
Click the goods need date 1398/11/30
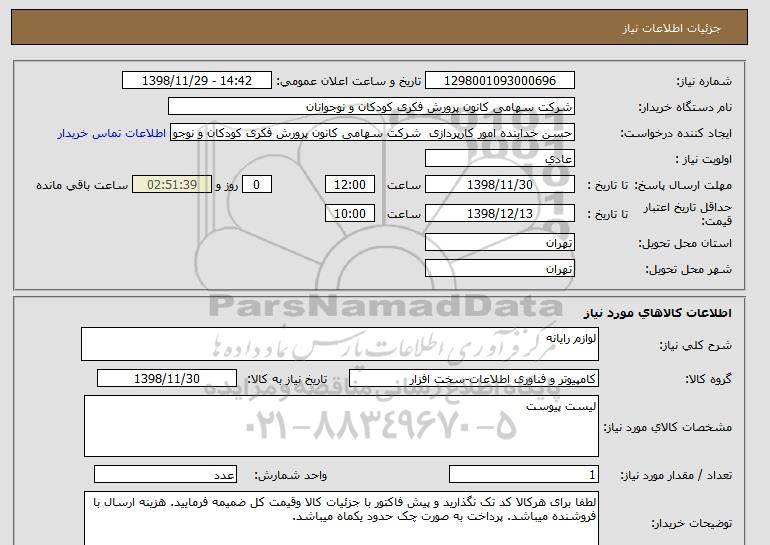point(167,379)
